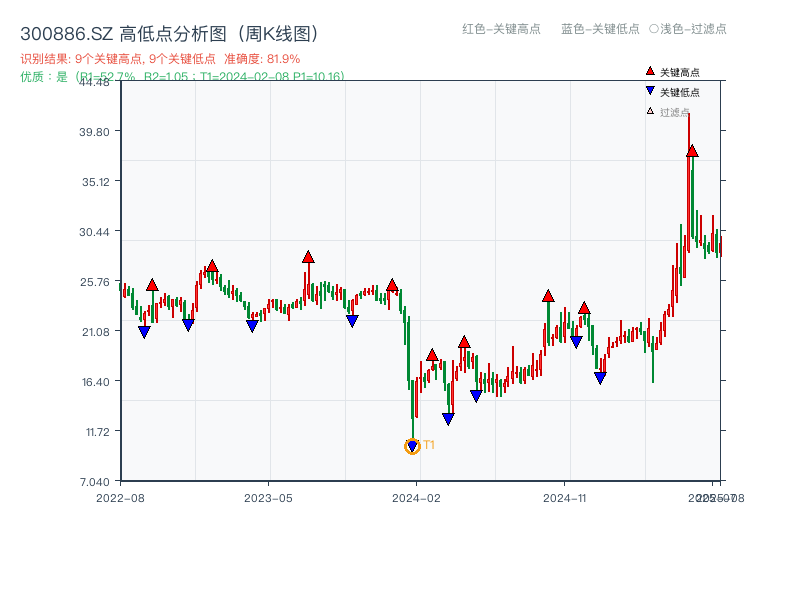Click the red 识别结果 summary text
This screenshot has height=600, width=800.
pos(160,59)
